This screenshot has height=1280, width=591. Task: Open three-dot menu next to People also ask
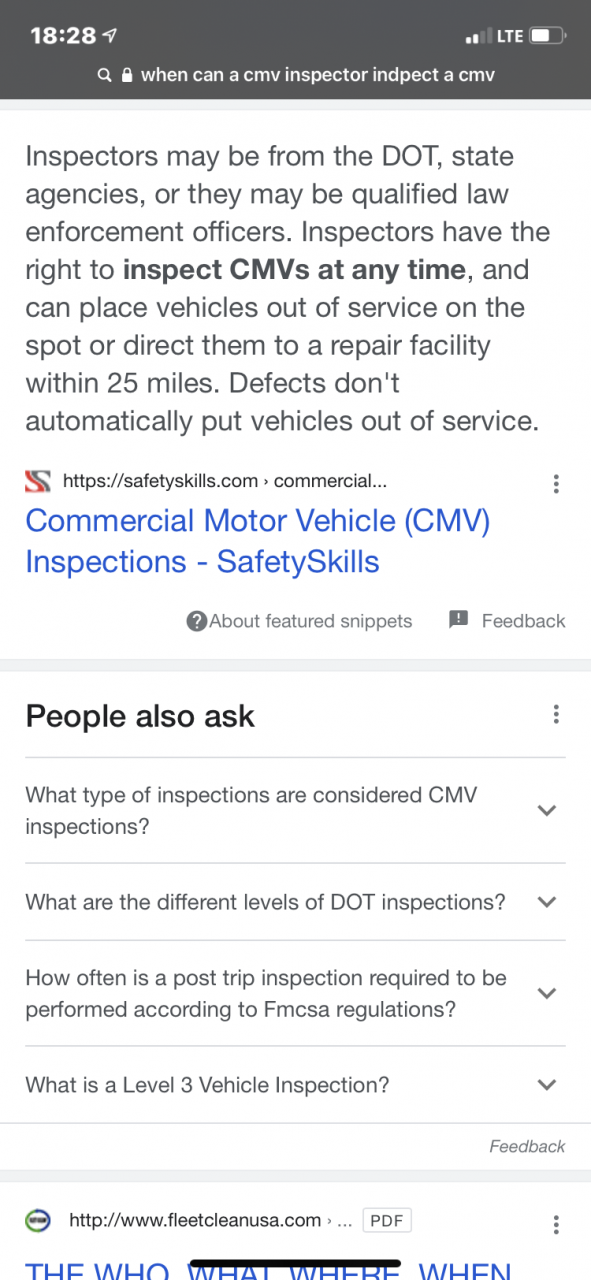pos(556,715)
